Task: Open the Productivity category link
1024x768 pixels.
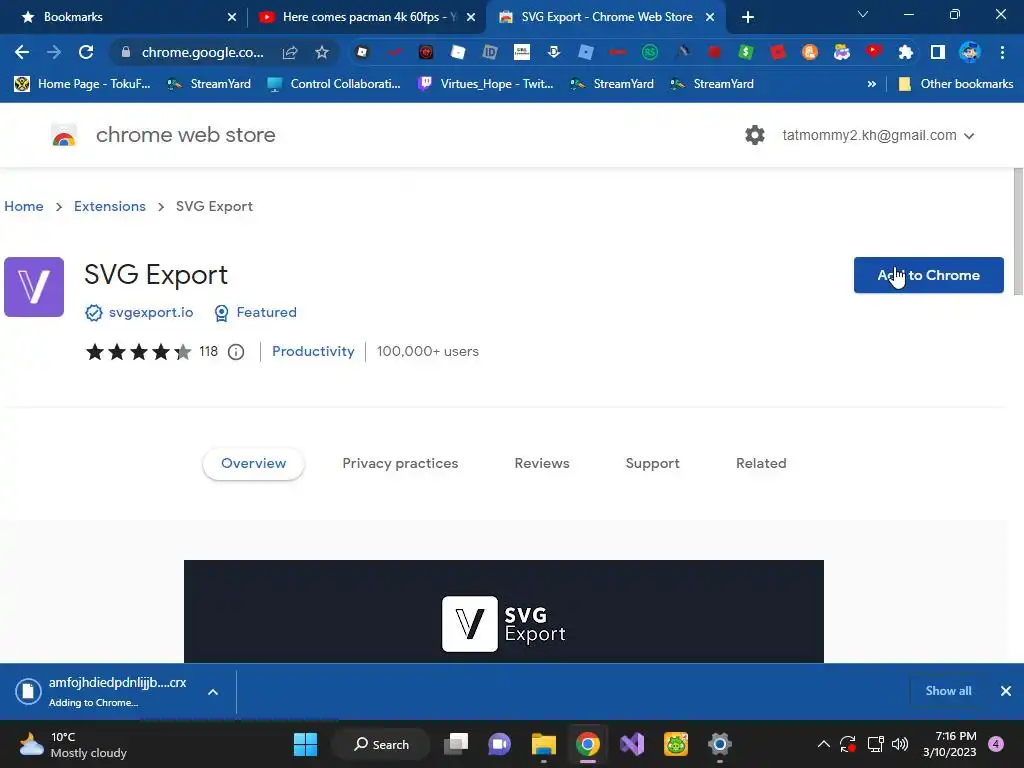Action: coord(313,351)
